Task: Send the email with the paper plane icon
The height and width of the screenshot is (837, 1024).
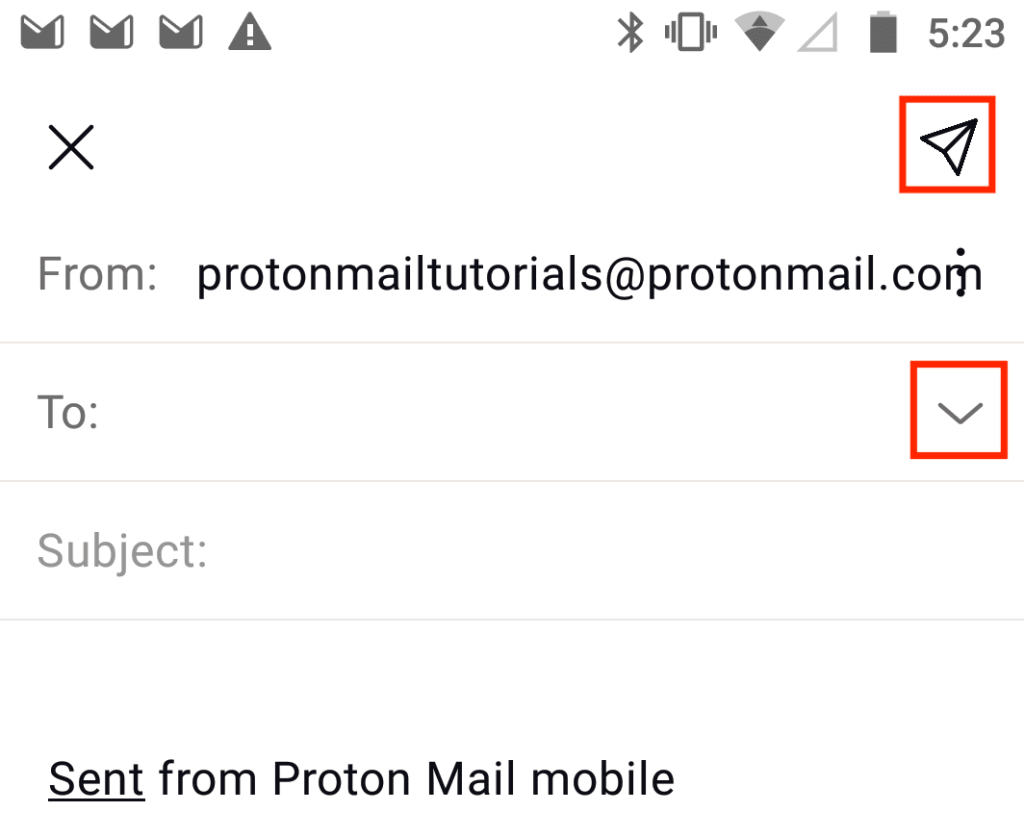Action: pos(948,146)
